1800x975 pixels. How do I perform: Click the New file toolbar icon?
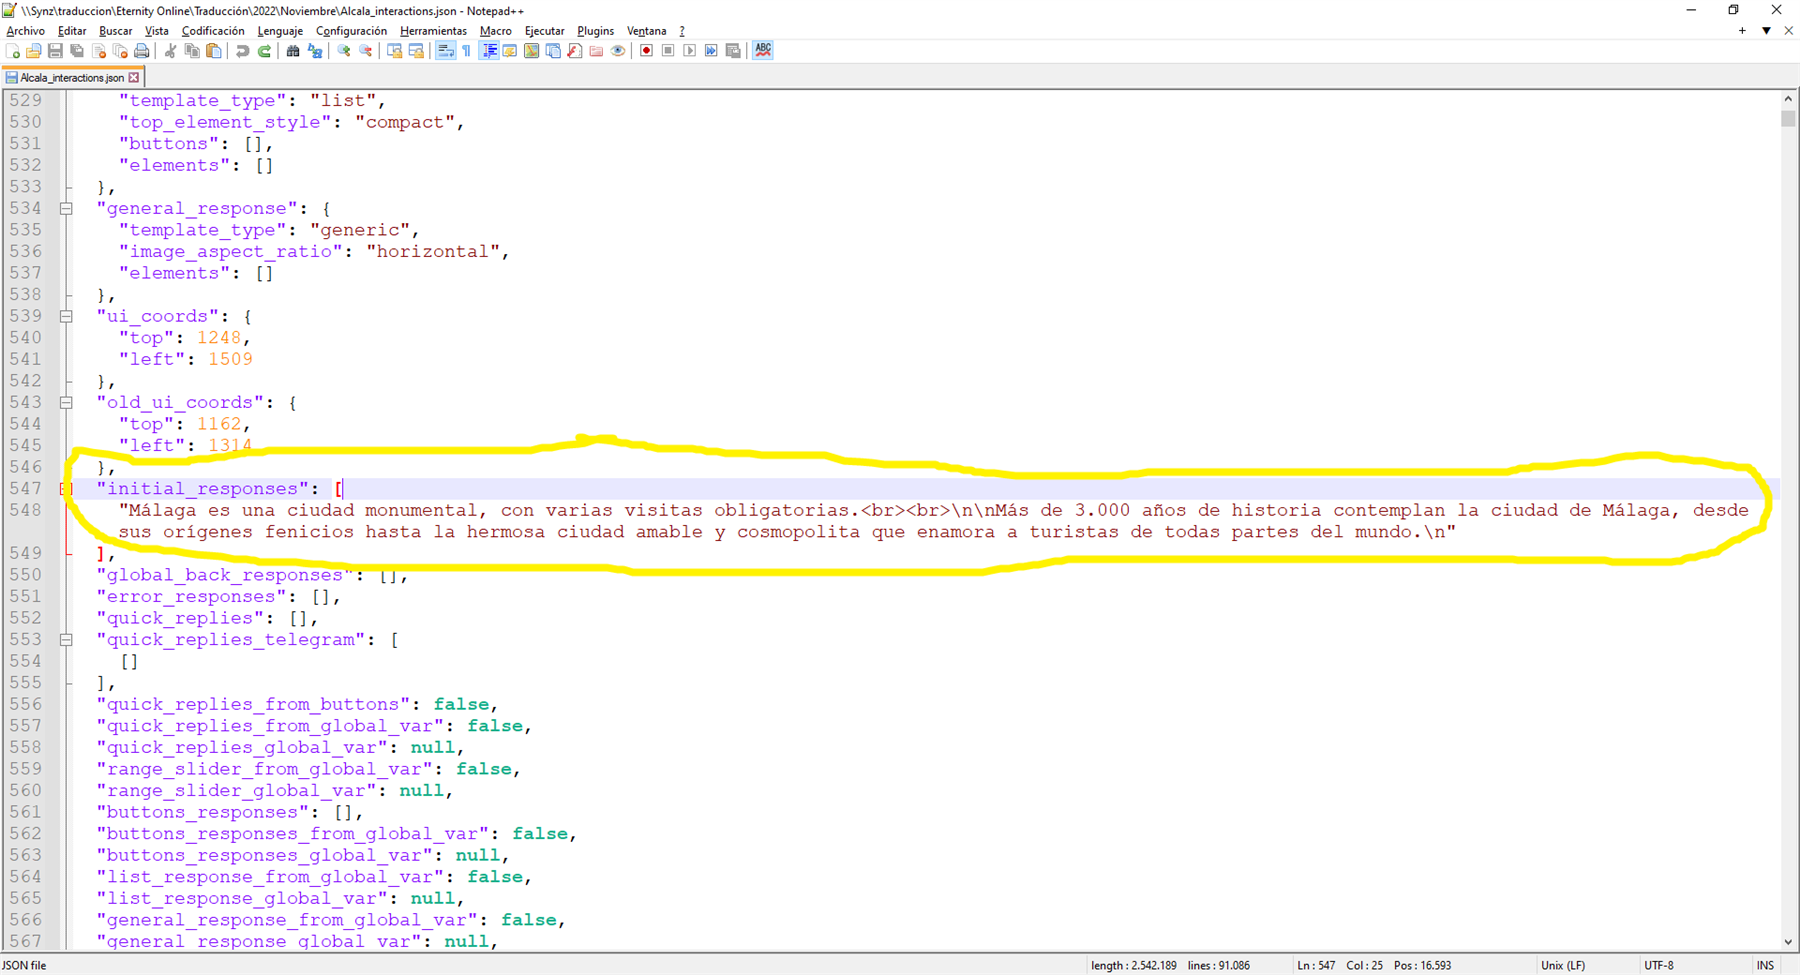(13, 51)
